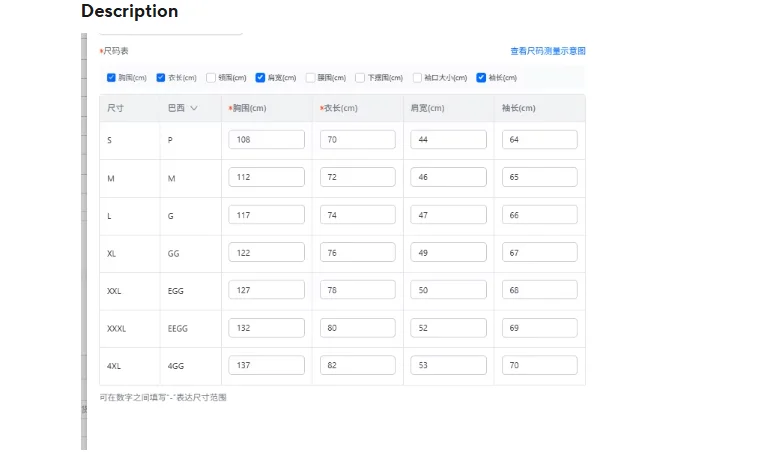Select the 4XL size label
This screenshot has height=453, width=759.
tap(114, 366)
